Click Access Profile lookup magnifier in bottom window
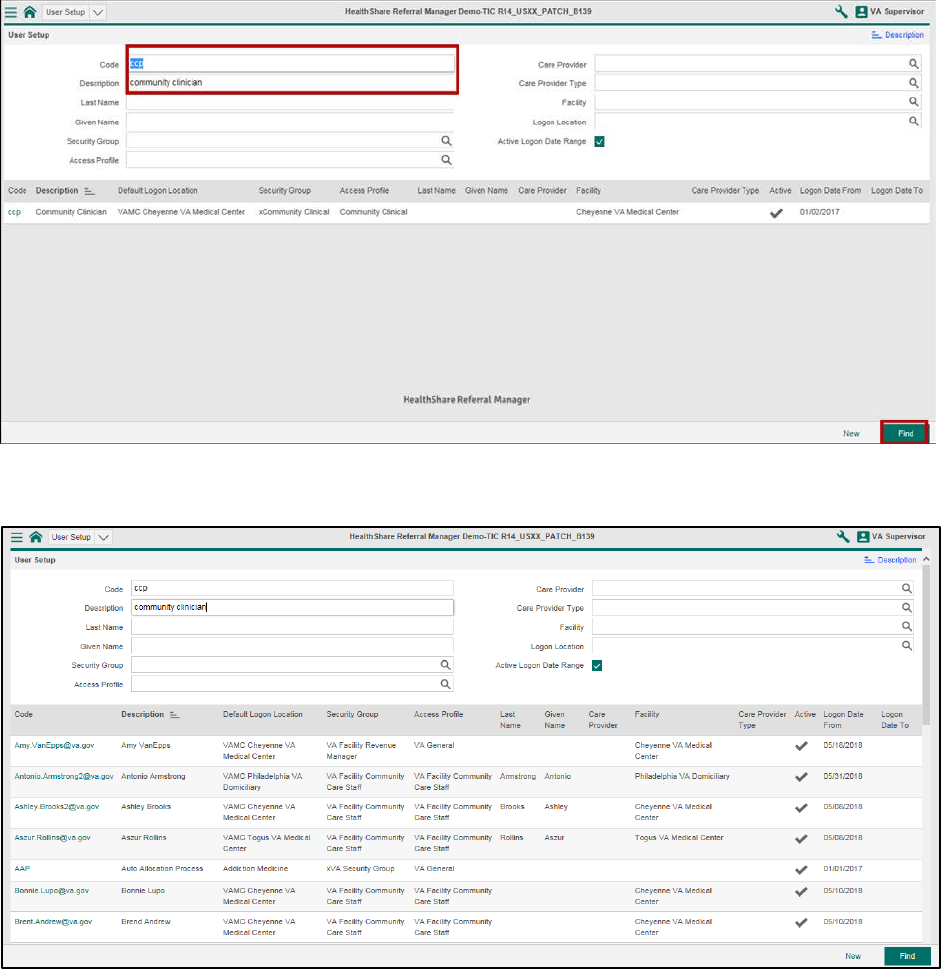Viewport: 941px width, 969px height. (x=445, y=684)
